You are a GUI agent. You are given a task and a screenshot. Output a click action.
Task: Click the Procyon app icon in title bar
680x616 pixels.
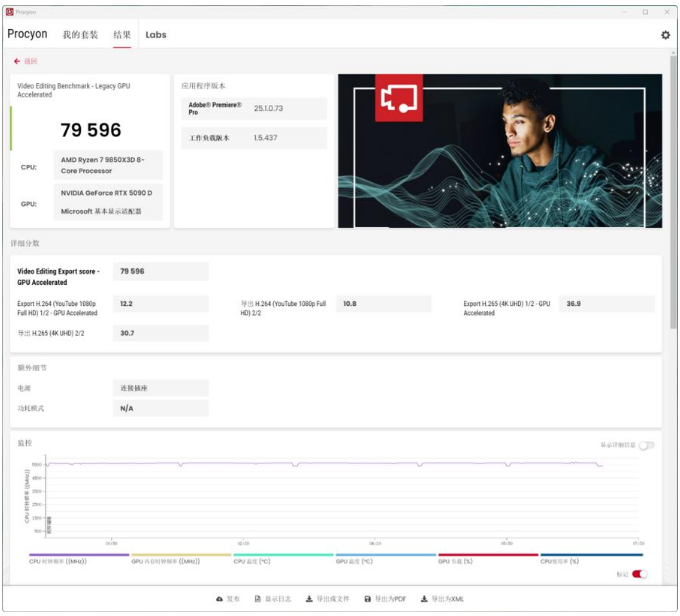click(10, 12)
